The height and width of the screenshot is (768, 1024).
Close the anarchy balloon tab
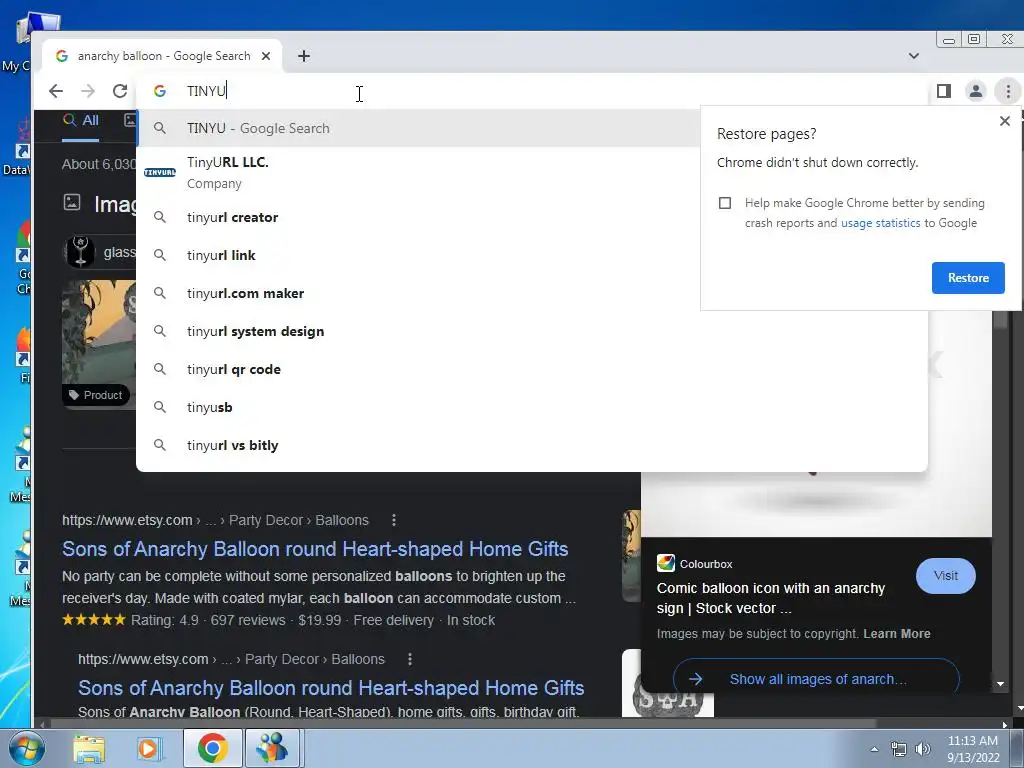tap(266, 56)
